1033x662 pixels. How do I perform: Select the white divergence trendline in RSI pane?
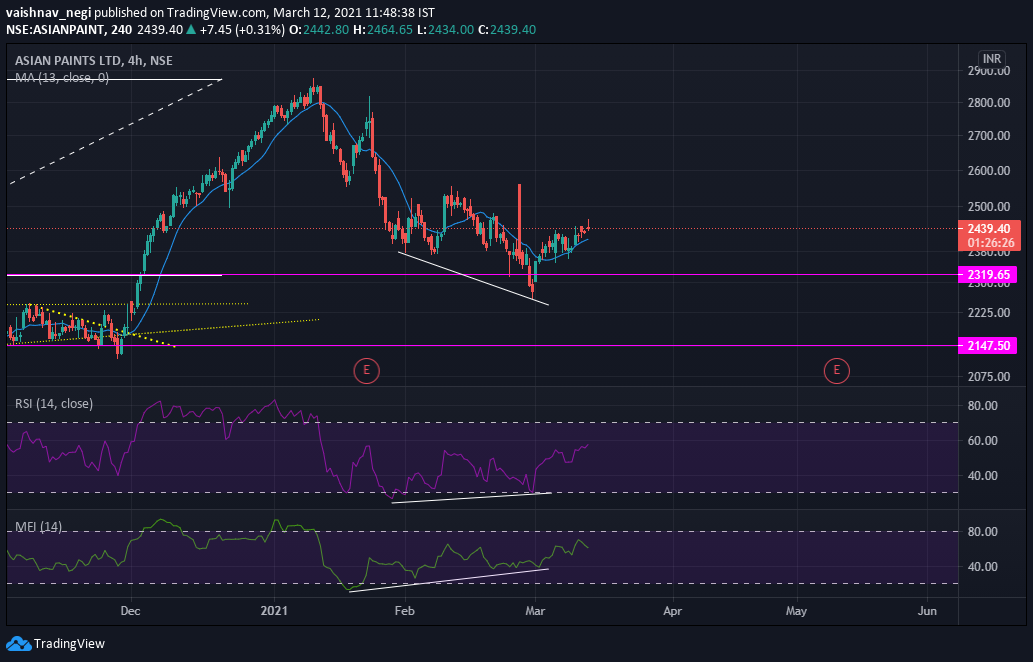(x=471, y=497)
